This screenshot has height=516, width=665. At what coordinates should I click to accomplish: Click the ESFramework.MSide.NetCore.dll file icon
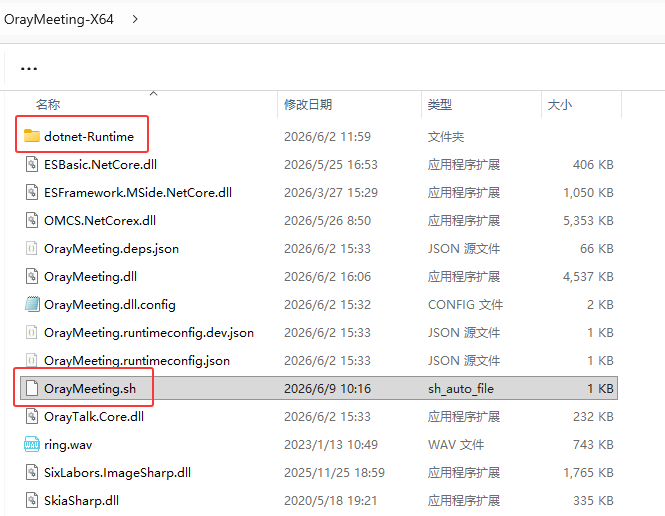32,192
